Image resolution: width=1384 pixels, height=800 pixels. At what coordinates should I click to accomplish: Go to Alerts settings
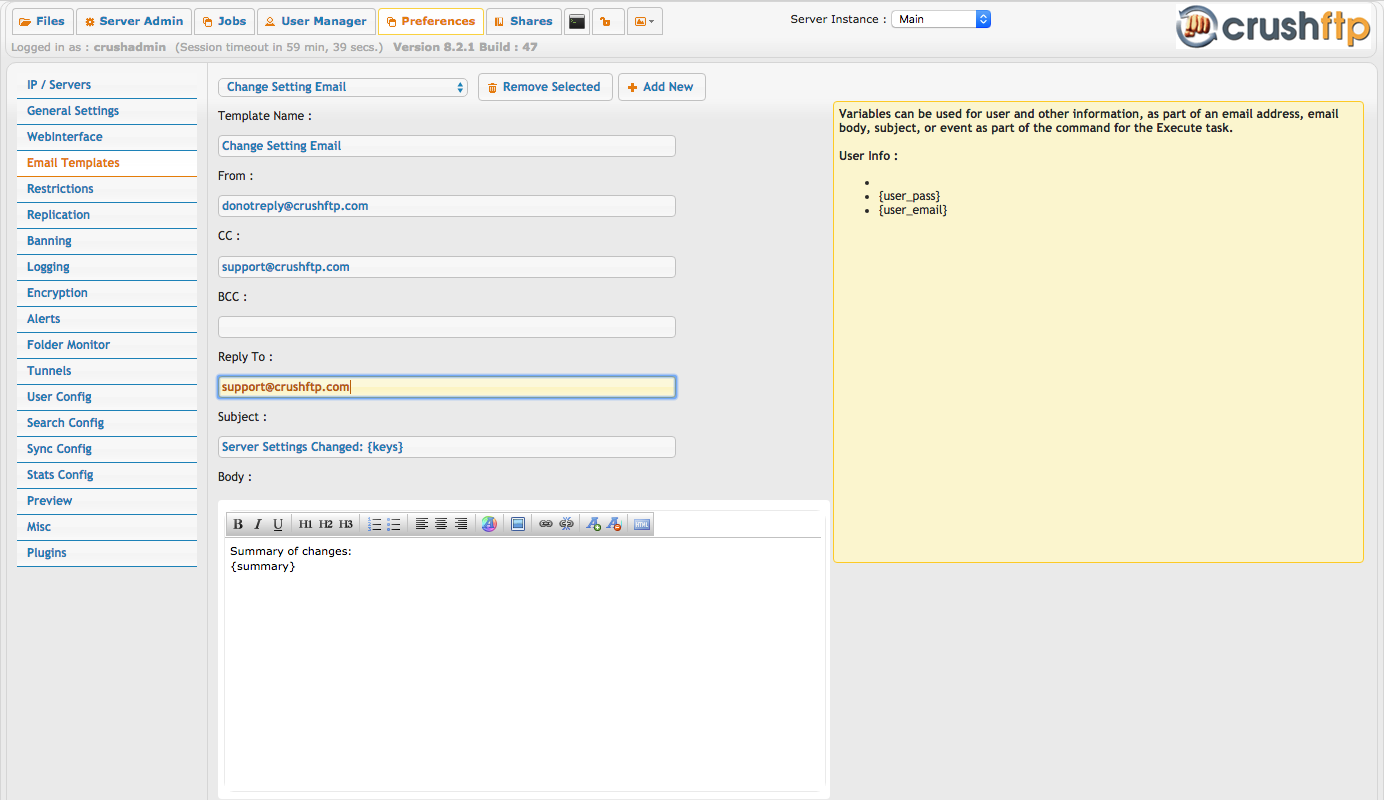tap(107, 319)
